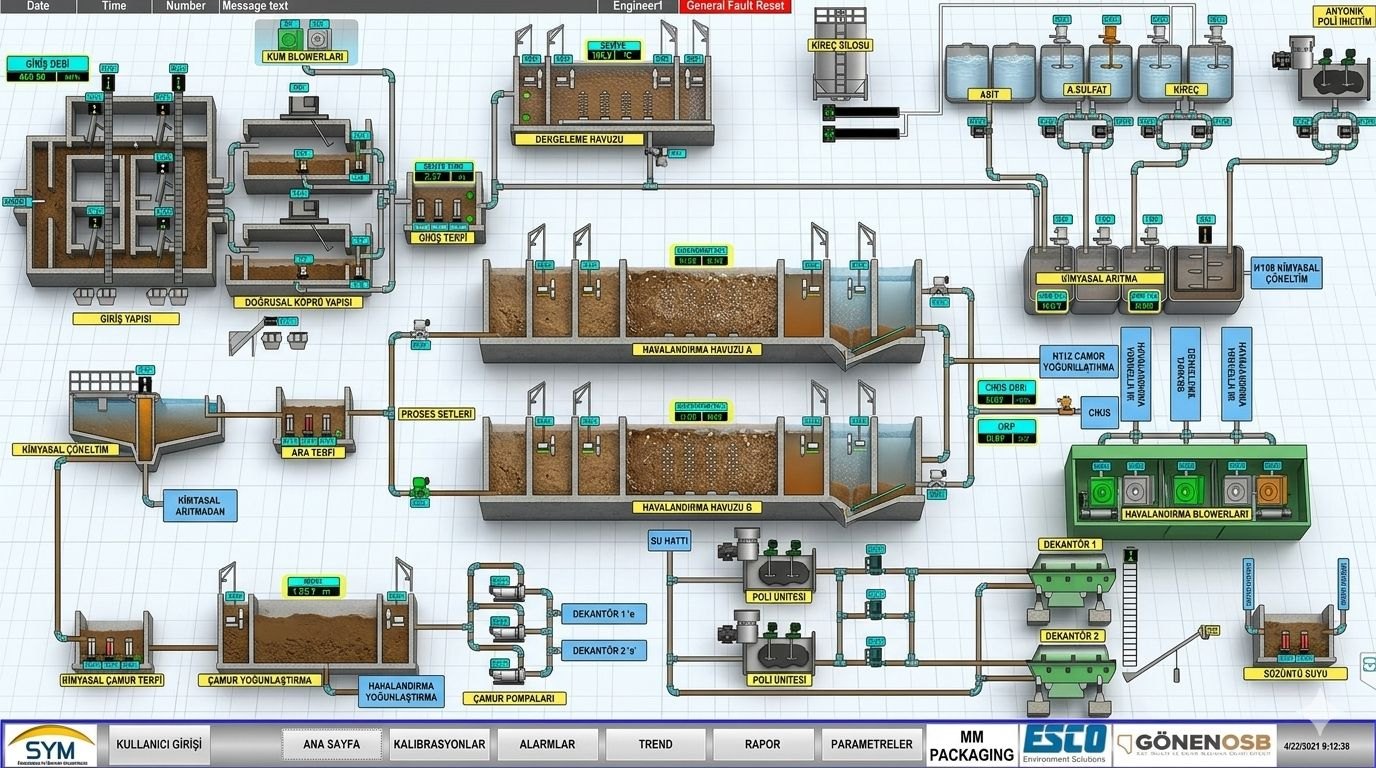Click the HAVALANDIRMA HAVUZU A label
This screenshot has width=1376, height=768.
[x=698, y=350]
